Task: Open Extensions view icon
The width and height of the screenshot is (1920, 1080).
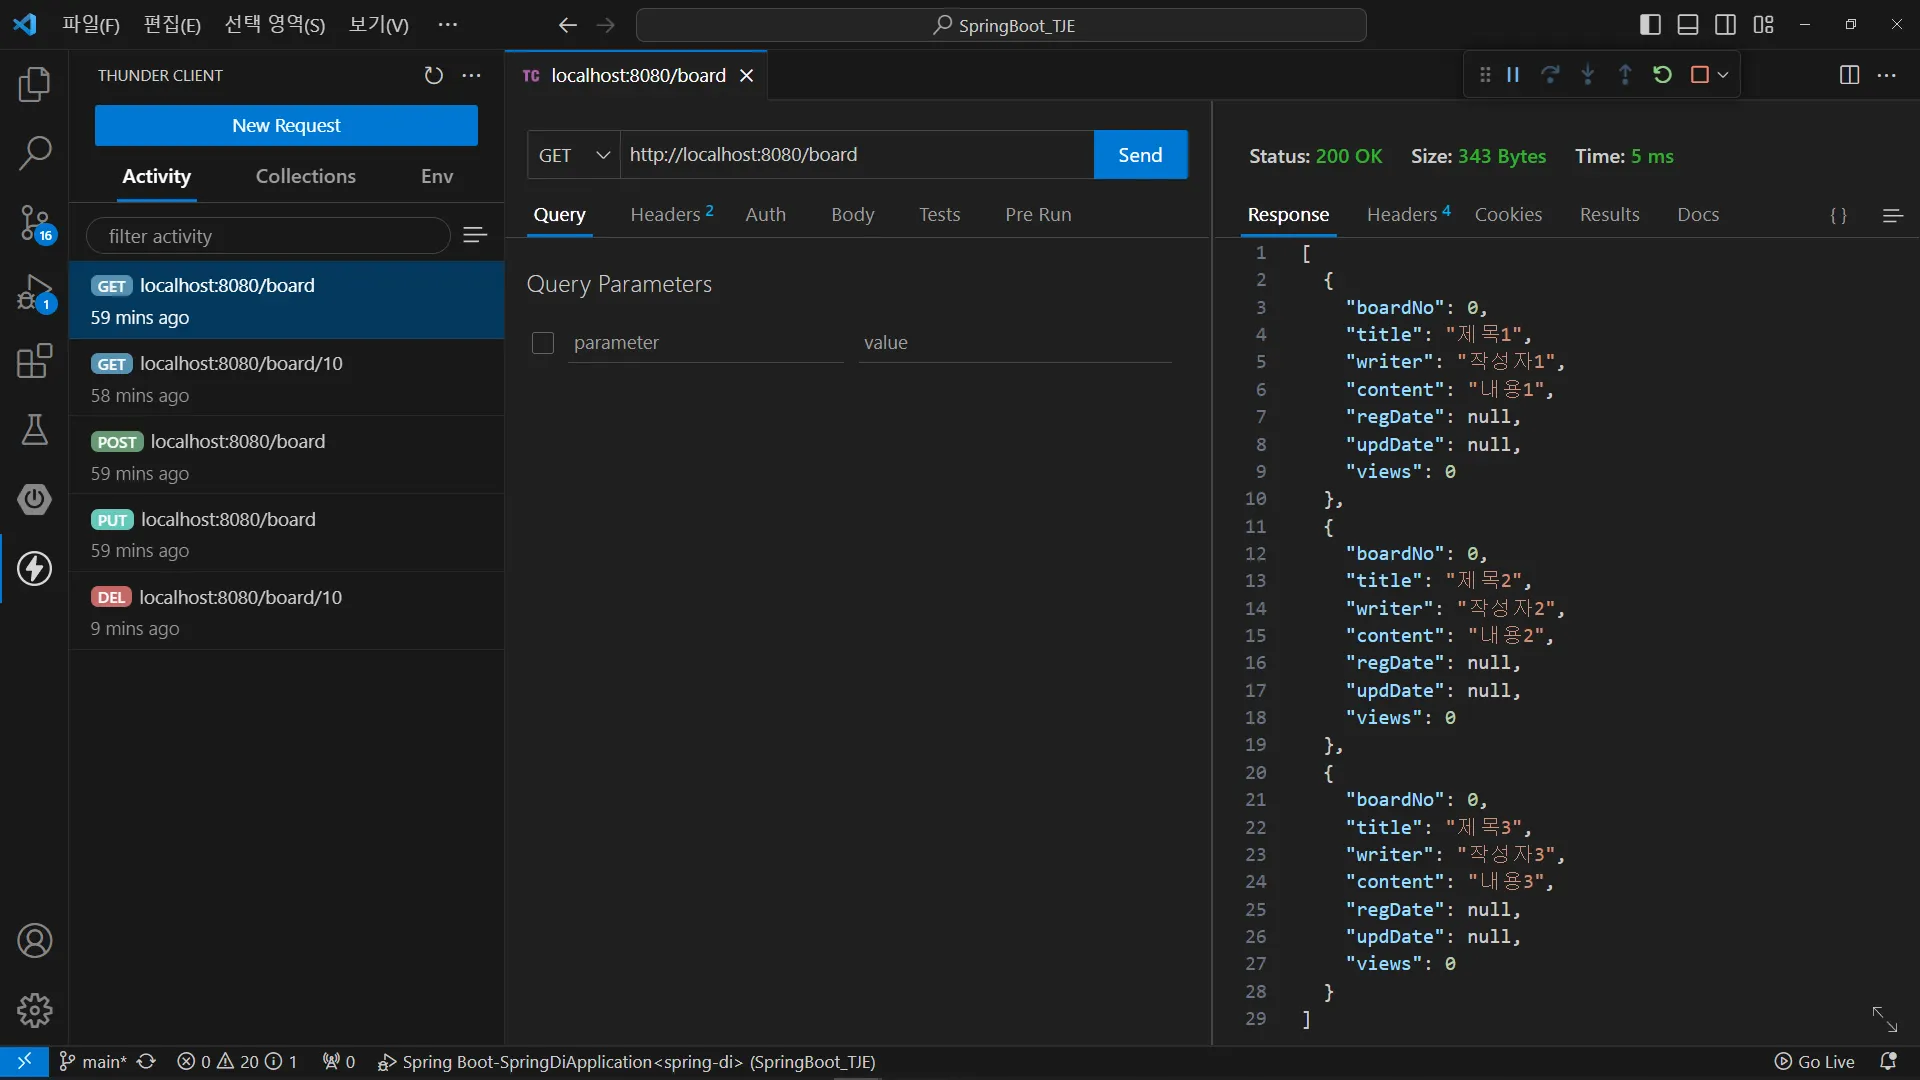Action: [x=34, y=361]
